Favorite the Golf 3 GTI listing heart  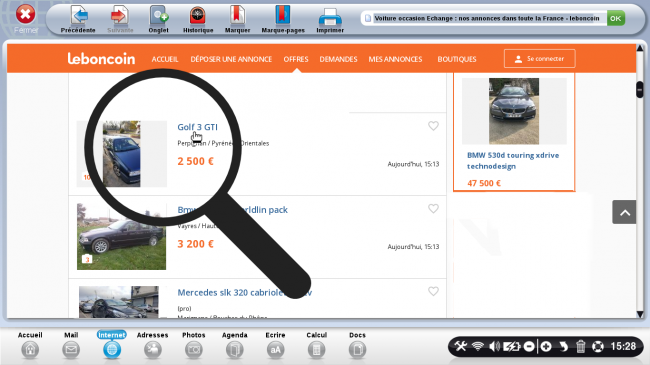pyautogui.click(x=433, y=126)
